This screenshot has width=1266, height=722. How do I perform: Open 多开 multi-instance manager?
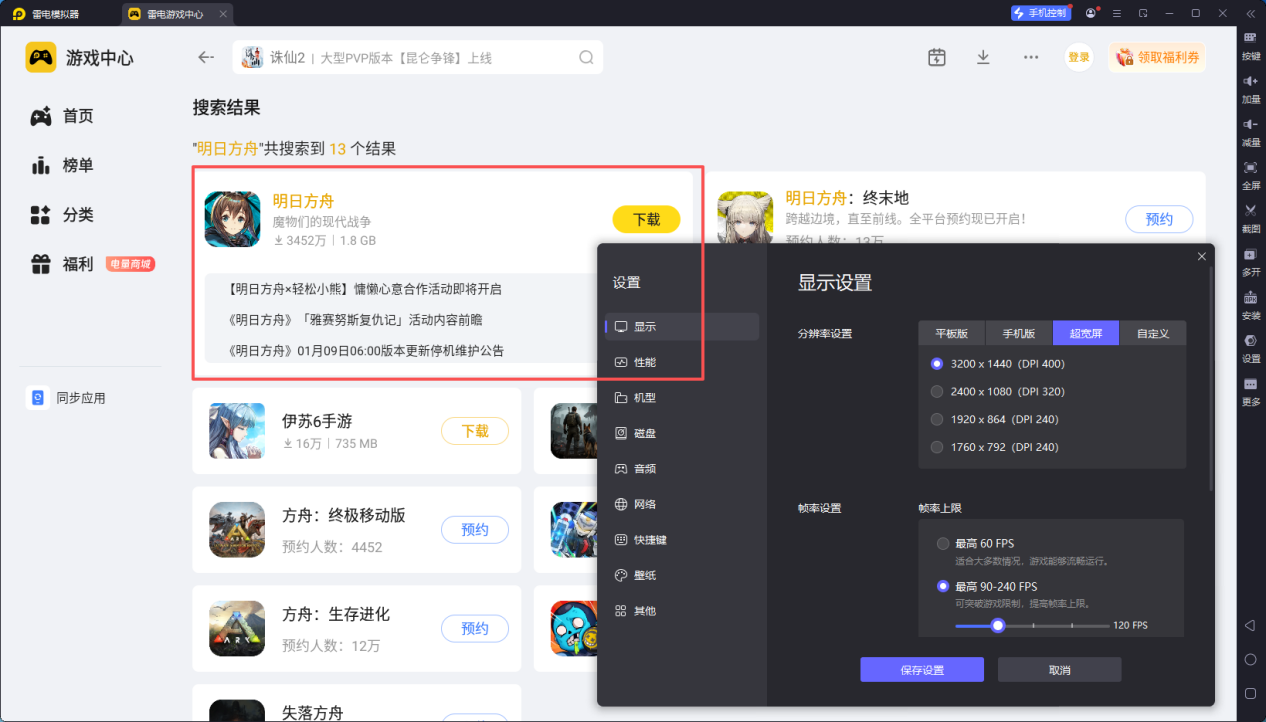point(1251,261)
